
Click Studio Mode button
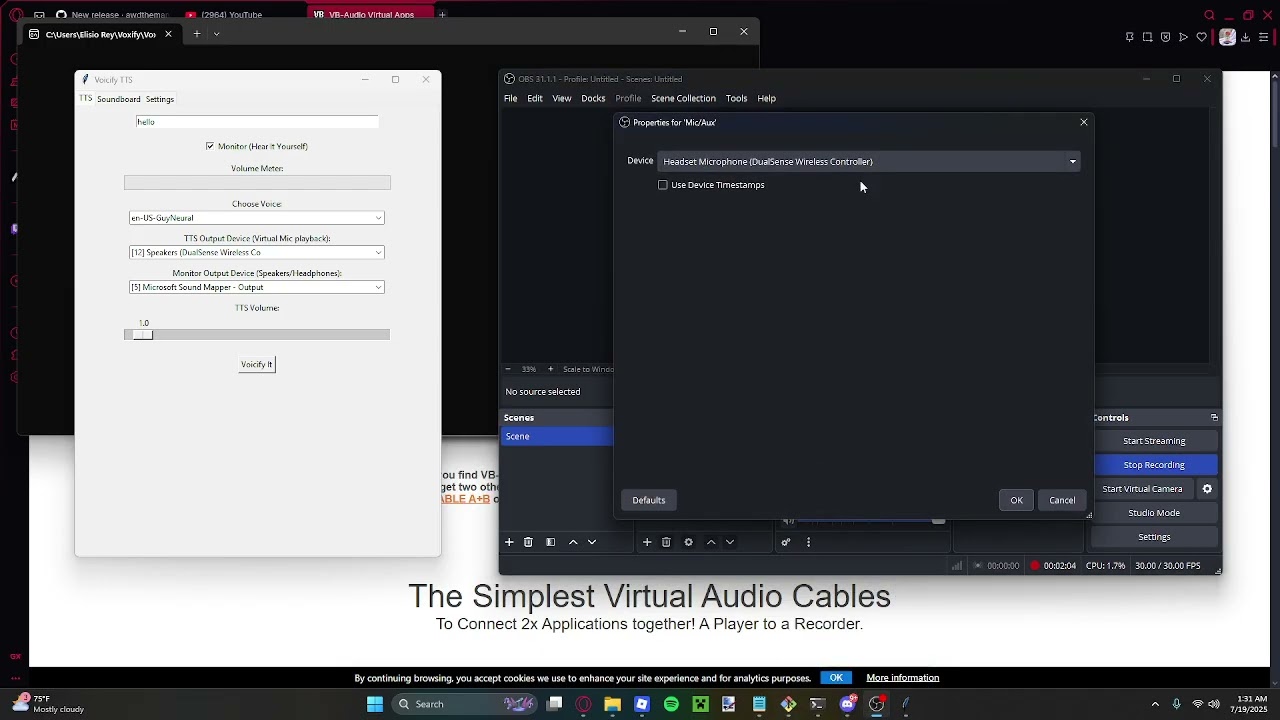point(1154,513)
